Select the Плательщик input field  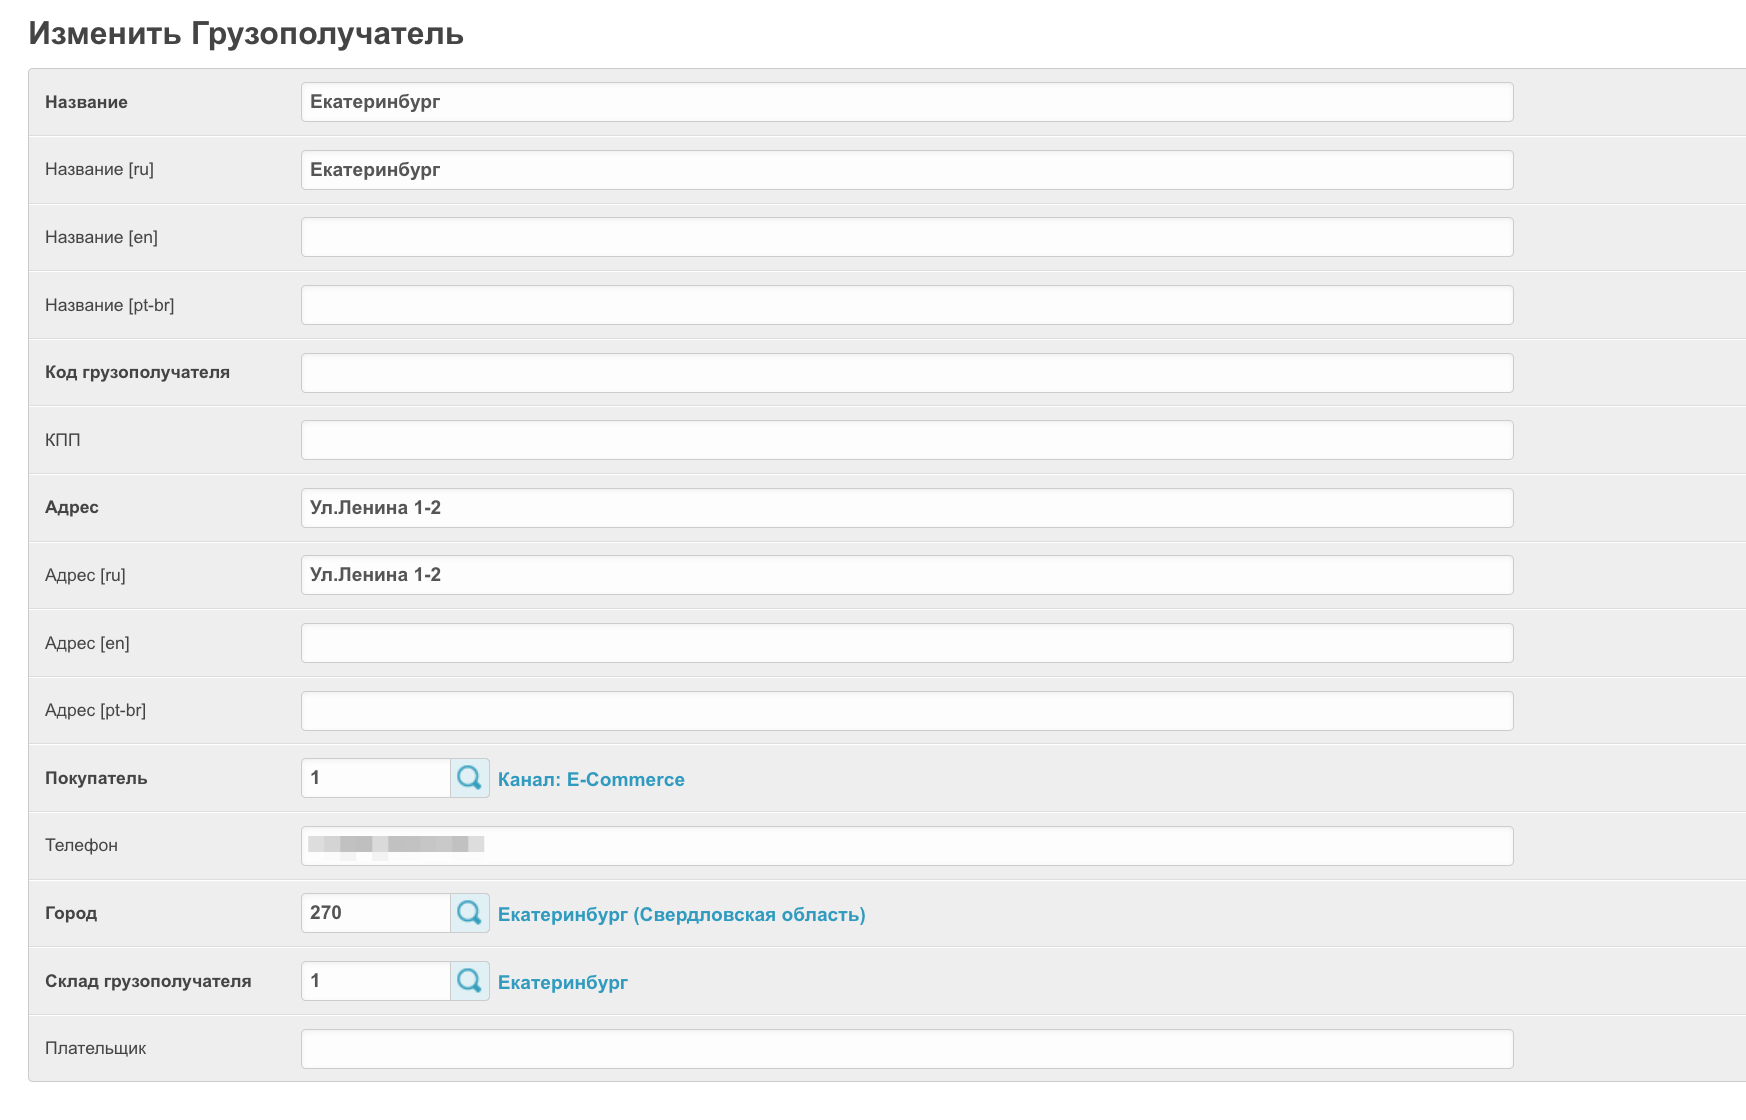click(906, 1049)
